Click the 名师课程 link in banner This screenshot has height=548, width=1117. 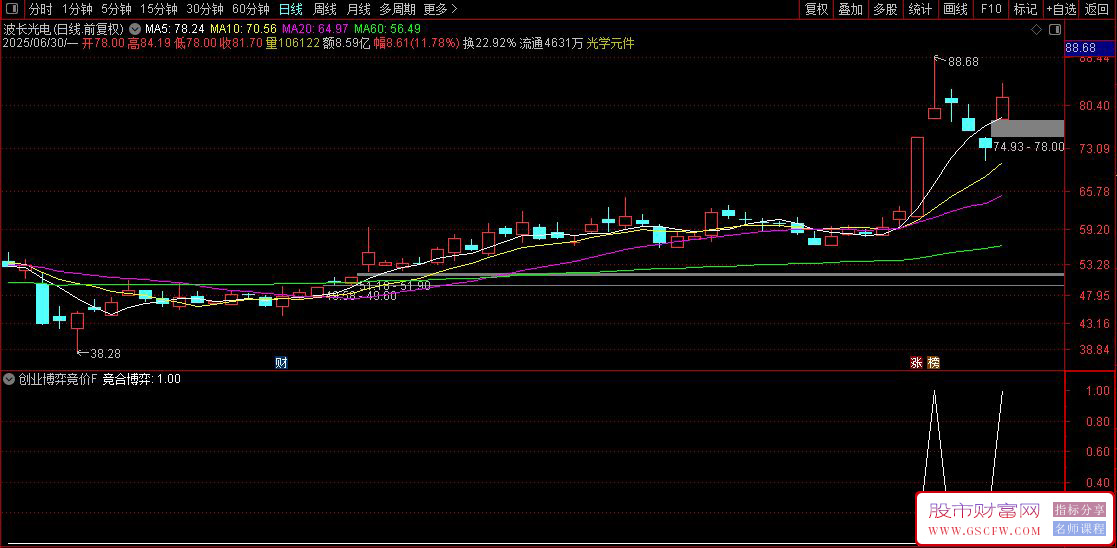pyautogui.click(x=1080, y=529)
